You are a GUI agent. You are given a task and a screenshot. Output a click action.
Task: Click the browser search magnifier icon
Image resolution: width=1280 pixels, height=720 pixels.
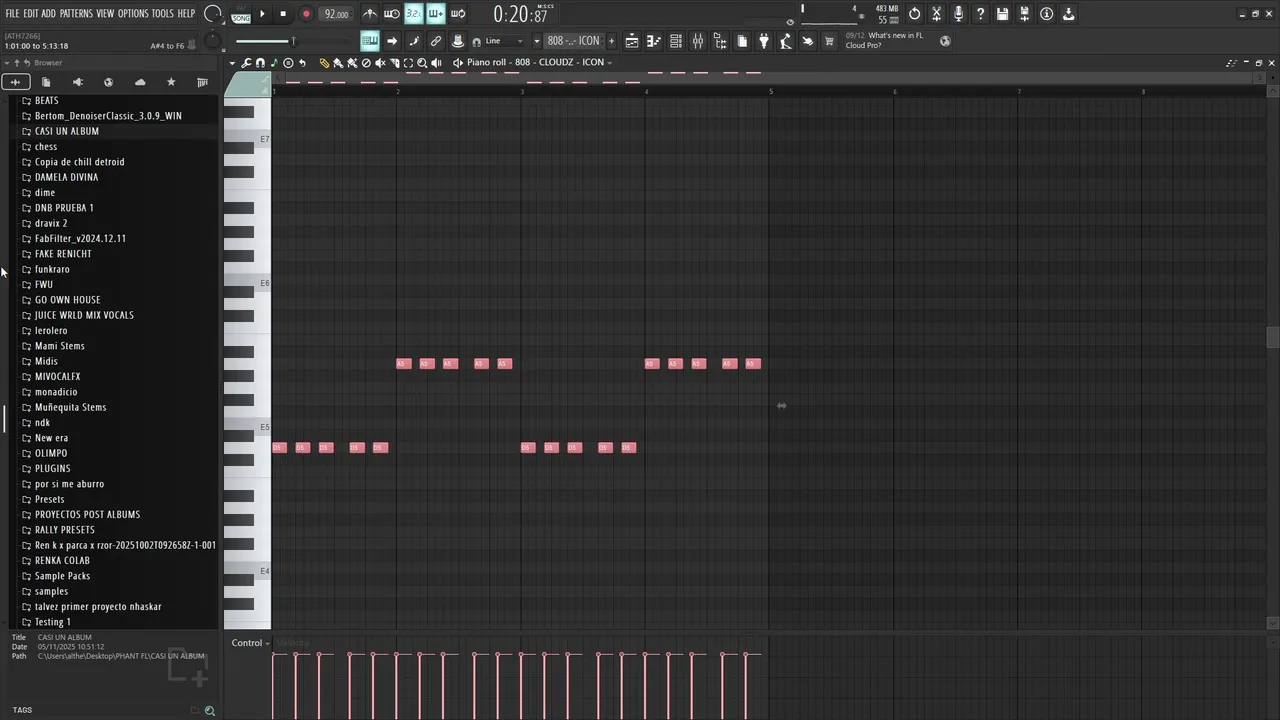pos(210,711)
